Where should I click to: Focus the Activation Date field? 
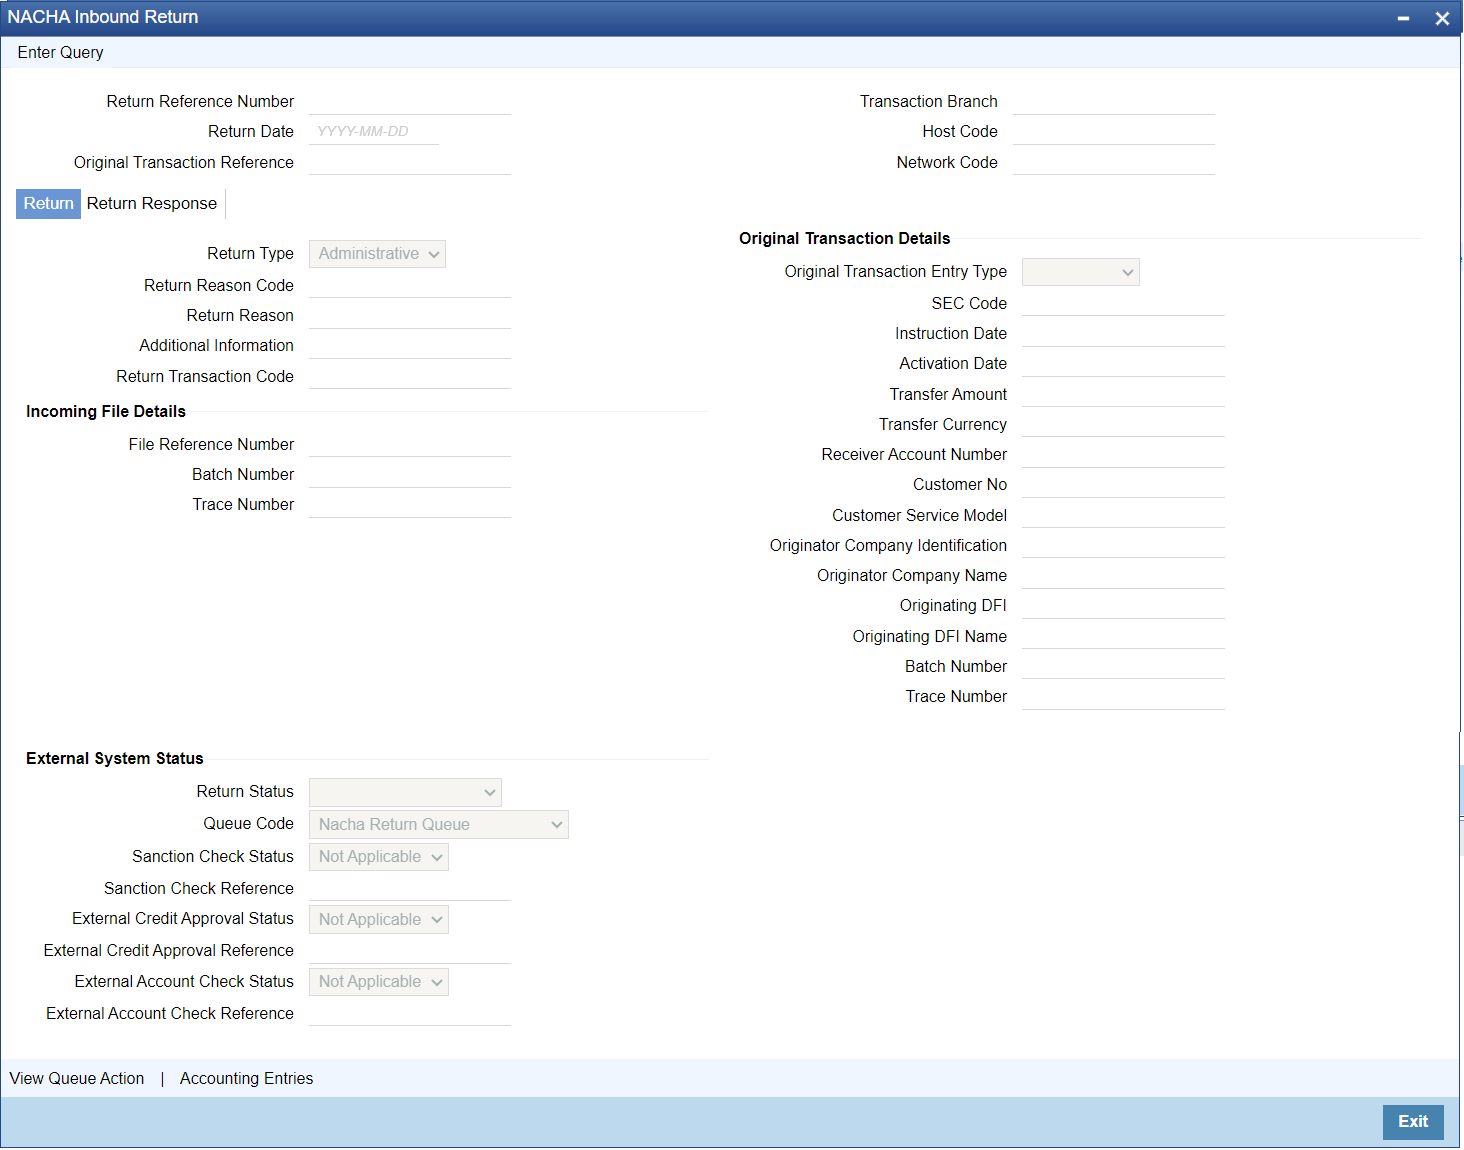(x=1123, y=364)
